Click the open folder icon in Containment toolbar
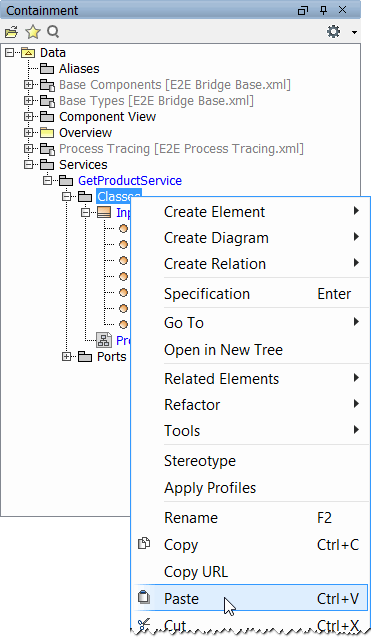The image size is (371, 641). click(11, 32)
